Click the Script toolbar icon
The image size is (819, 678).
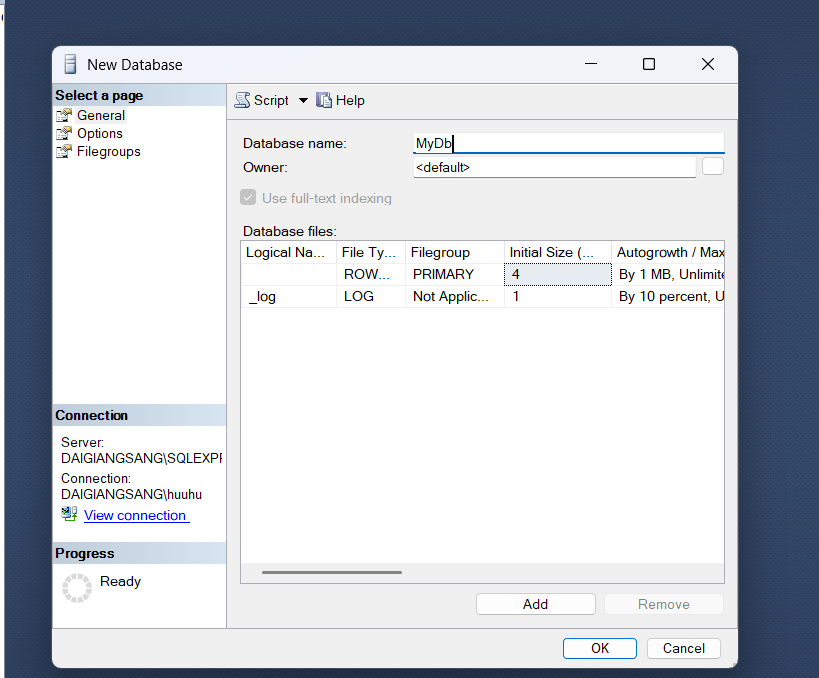coord(243,100)
